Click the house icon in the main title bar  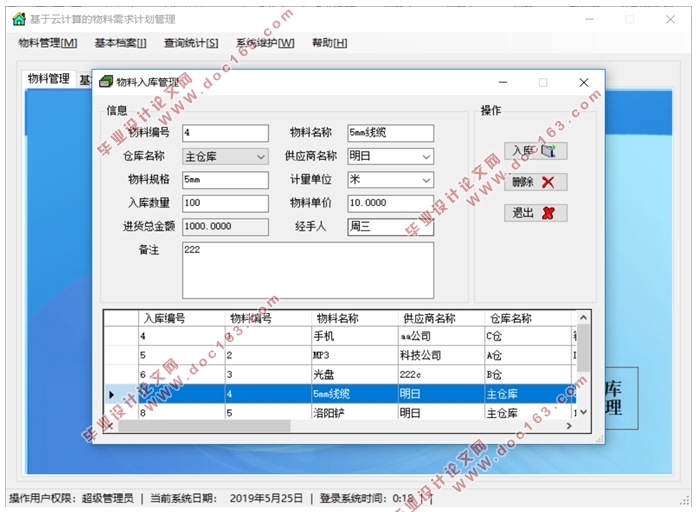tap(19, 19)
